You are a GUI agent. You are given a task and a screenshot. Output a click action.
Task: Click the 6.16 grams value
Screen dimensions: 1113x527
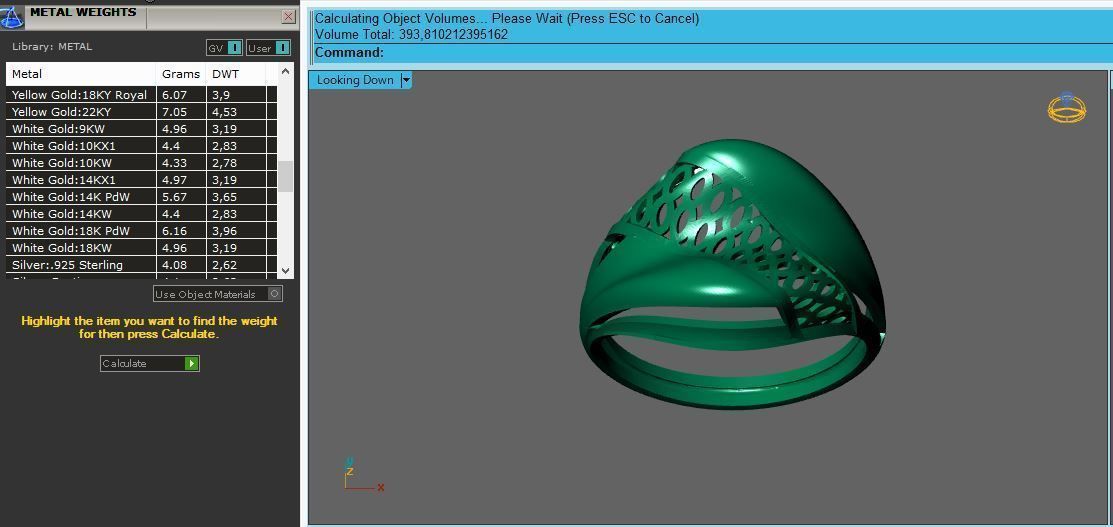point(174,231)
